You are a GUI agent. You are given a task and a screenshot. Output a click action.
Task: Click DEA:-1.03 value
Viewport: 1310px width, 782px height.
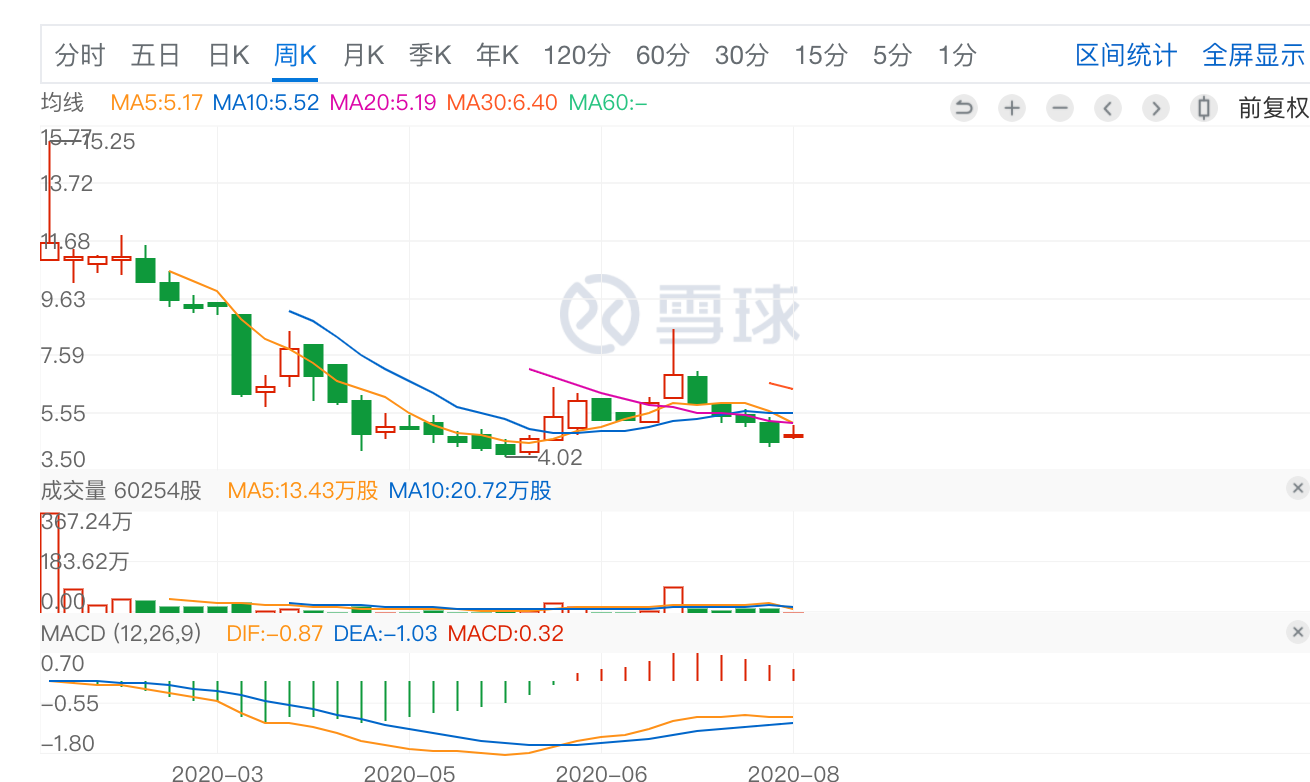pos(385,633)
